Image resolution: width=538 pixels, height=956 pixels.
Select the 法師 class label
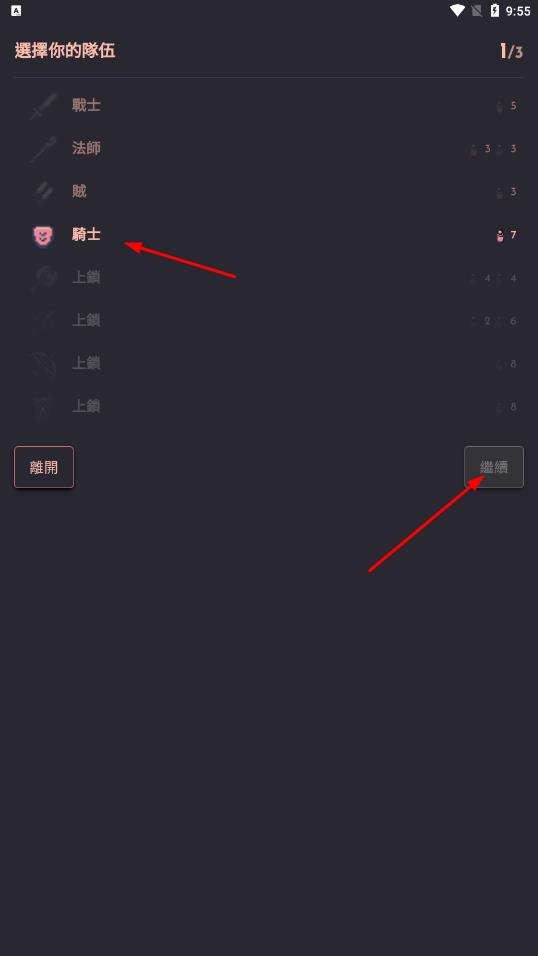(86, 148)
